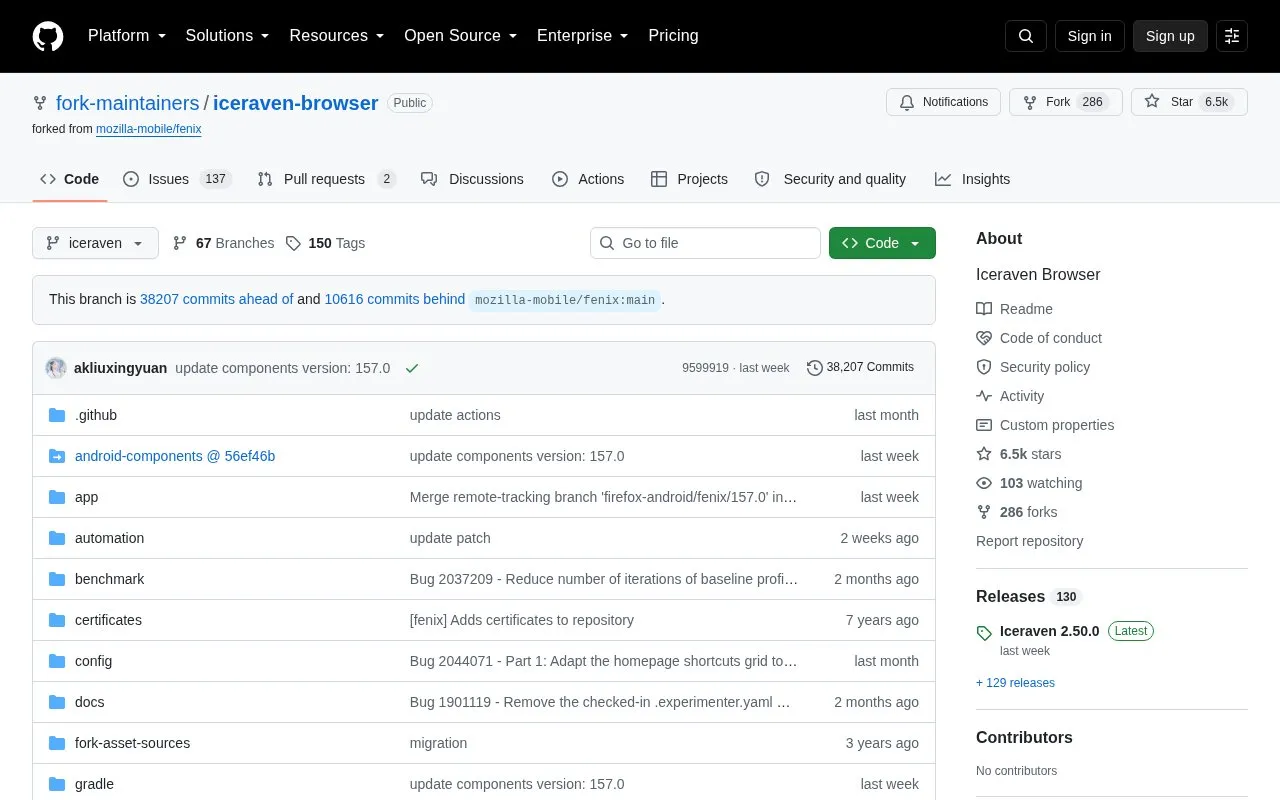1280x800 pixels.
Task: Click the pulse icon next to Activity
Action: coord(984,396)
